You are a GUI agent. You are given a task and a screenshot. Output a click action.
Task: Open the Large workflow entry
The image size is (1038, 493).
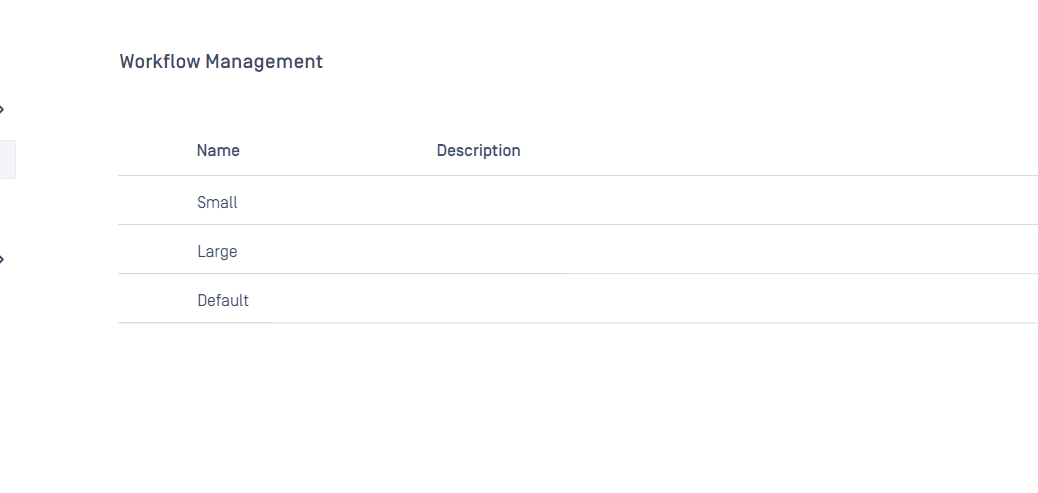(217, 251)
